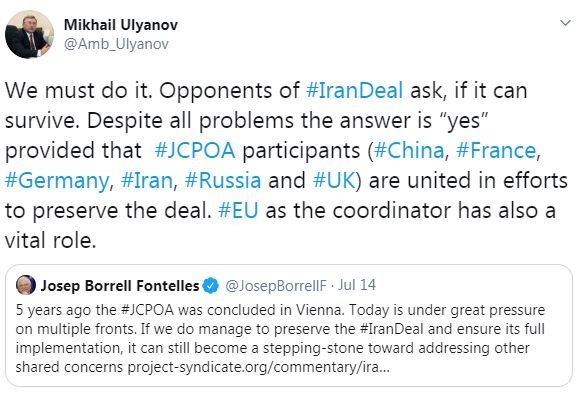Open the project-syndicate.org commentary link

pyautogui.click(x=259, y=368)
